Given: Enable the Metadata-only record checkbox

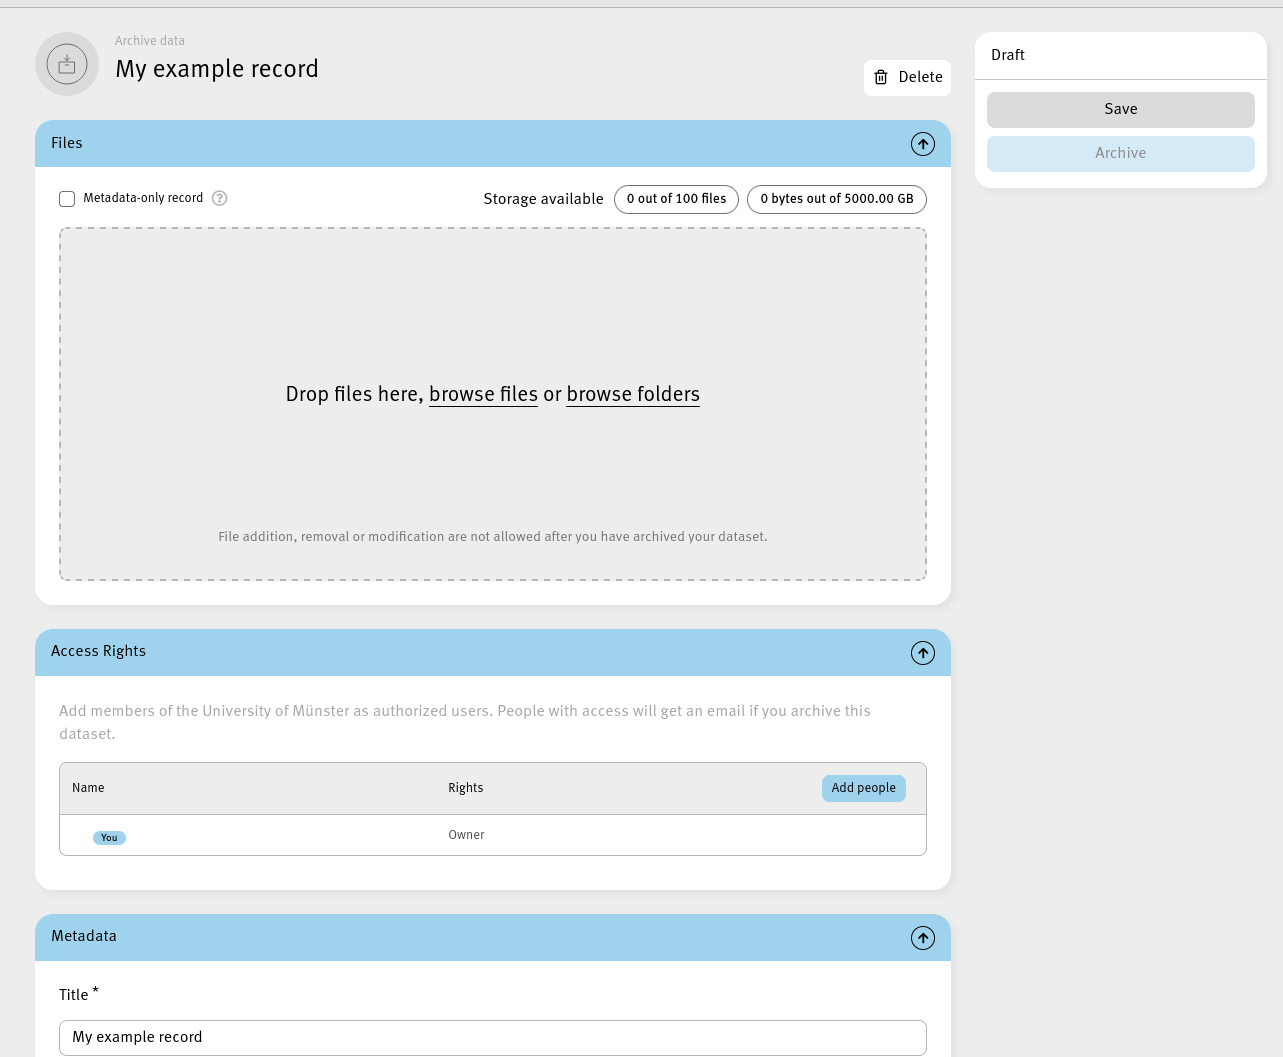Looking at the screenshot, I should pos(67,198).
